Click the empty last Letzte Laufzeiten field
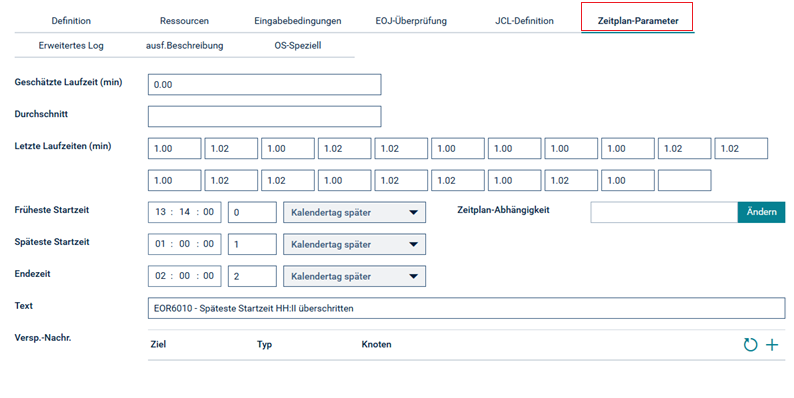794x398 pixels. coord(685,180)
